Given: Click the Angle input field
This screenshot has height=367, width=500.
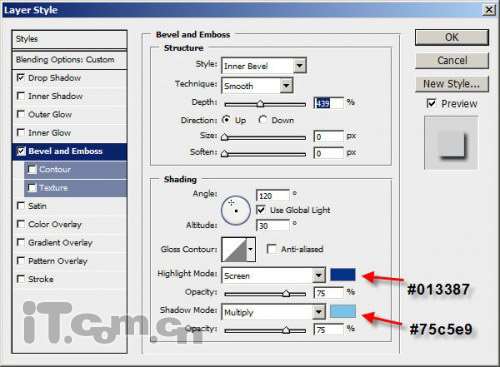Looking at the screenshot, I should [273, 196].
